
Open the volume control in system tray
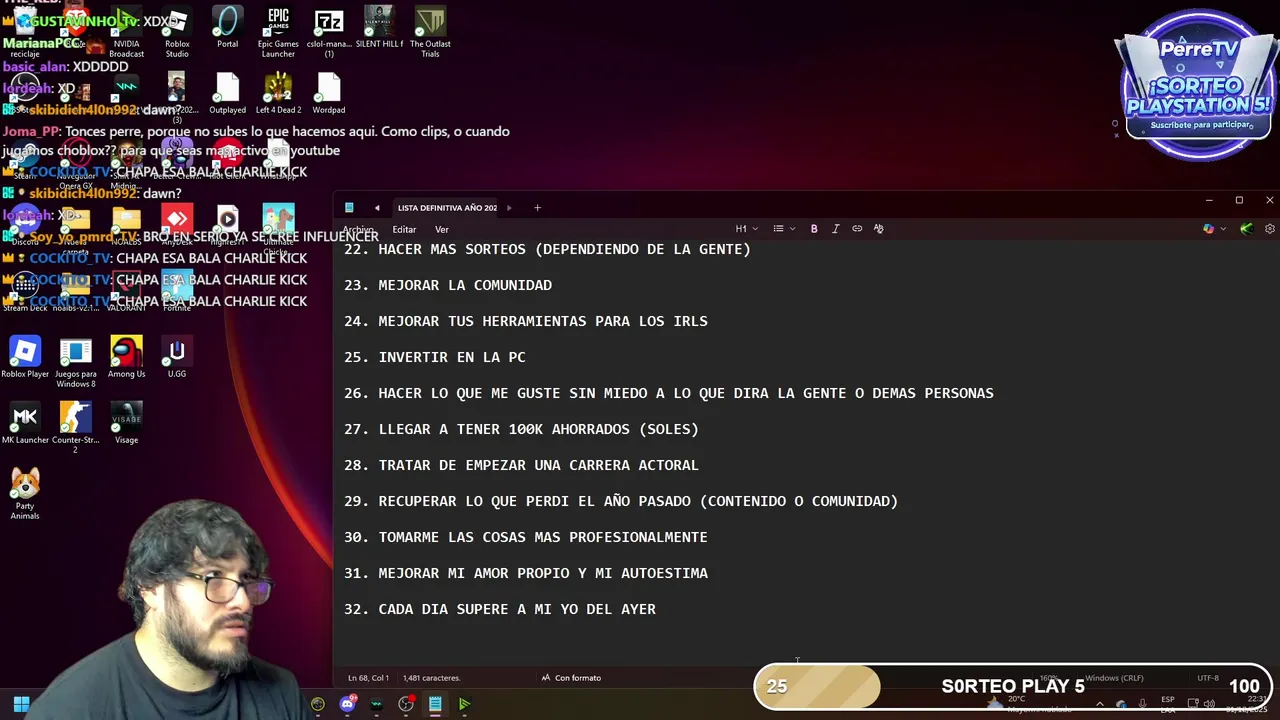(1210, 704)
